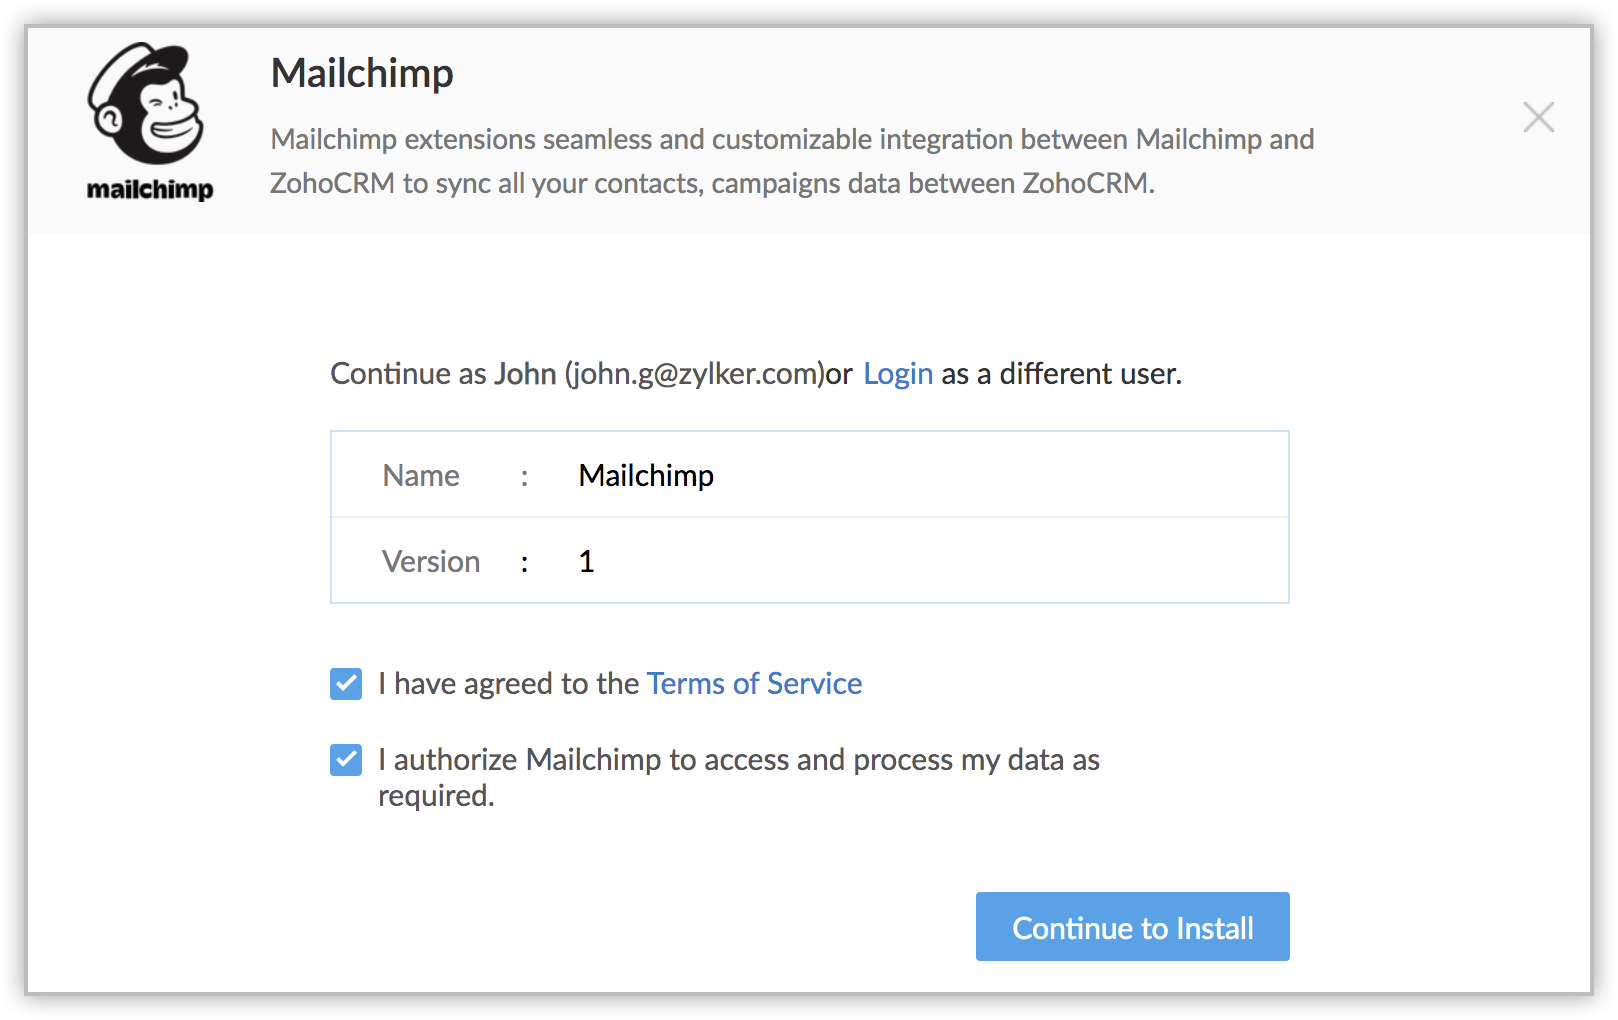1618x1020 pixels.
Task: Click the 'mailchimp' wordmark under the logo
Action: point(150,189)
